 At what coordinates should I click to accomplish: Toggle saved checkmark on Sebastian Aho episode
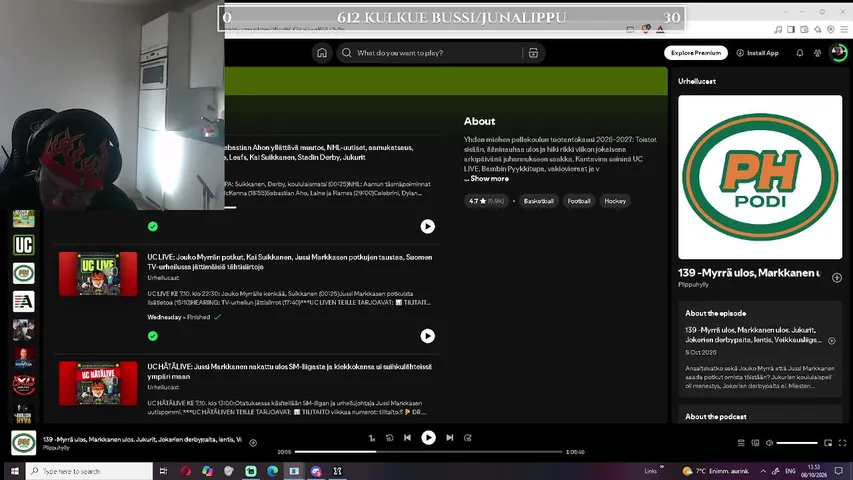click(x=153, y=226)
